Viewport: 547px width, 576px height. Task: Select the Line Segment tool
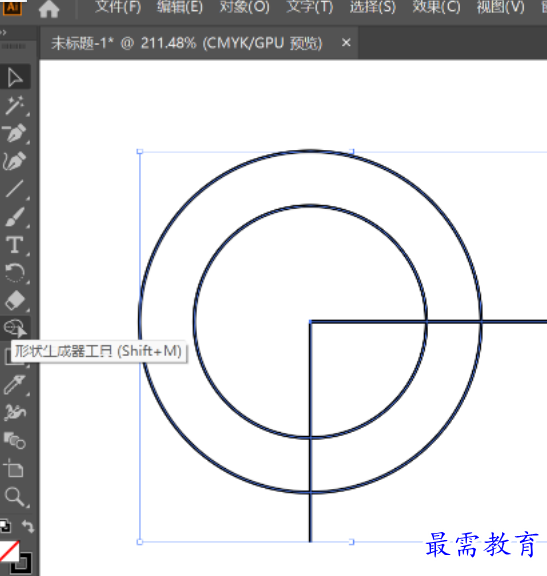pyautogui.click(x=15, y=189)
